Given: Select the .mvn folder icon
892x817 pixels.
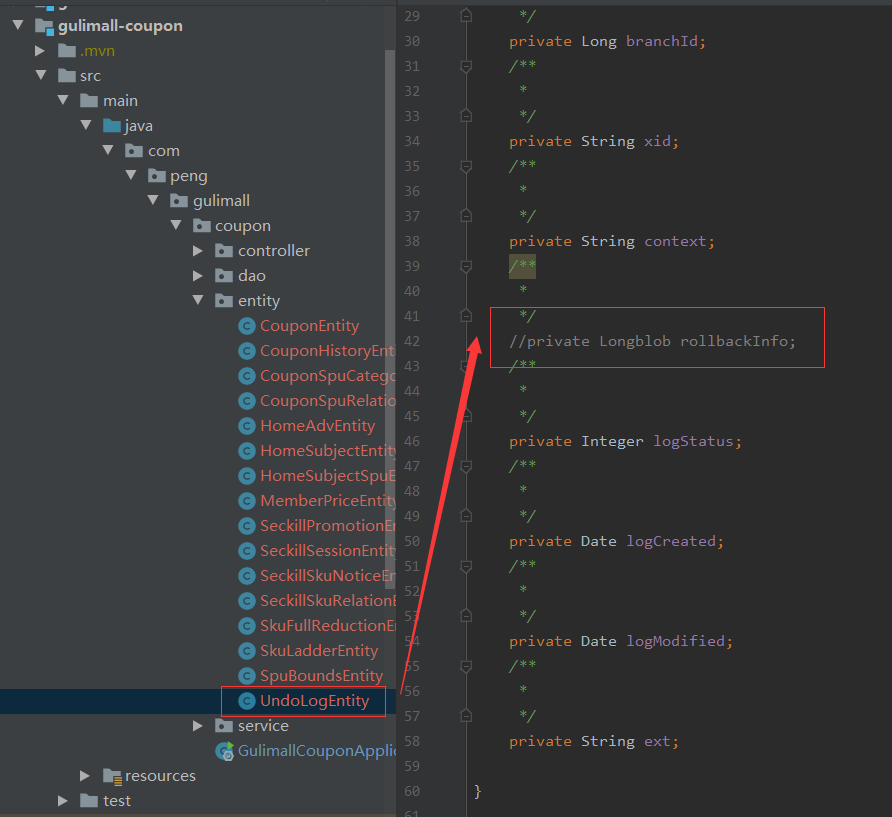Looking at the screenshot, I should [67, 51].
